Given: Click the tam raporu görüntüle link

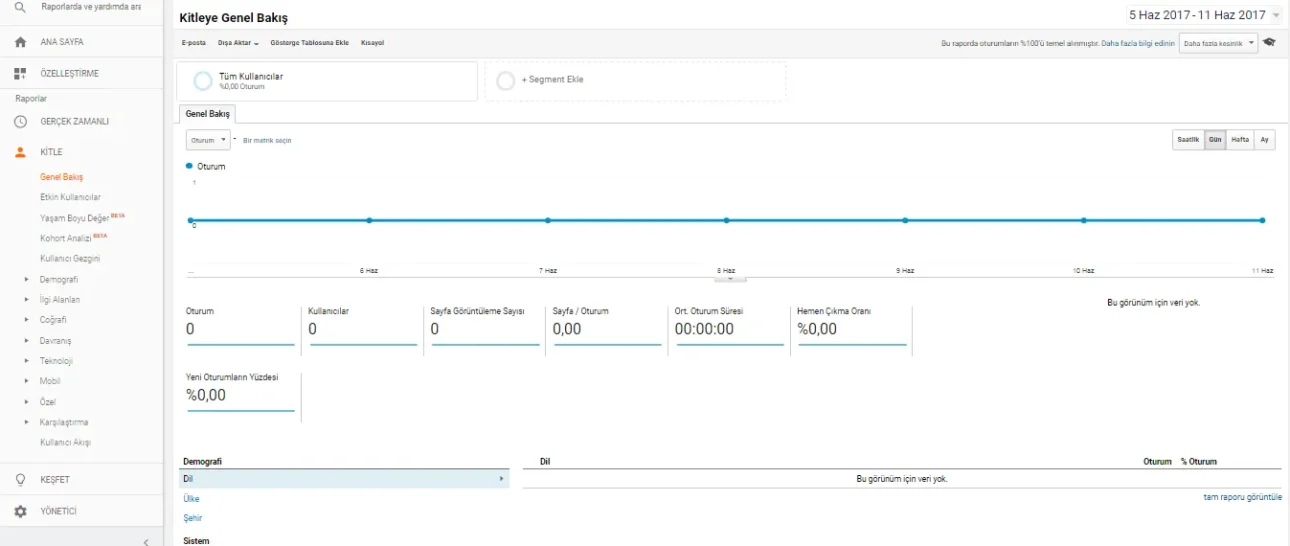Looking at the screenshot, I should tap(1242, 497).
